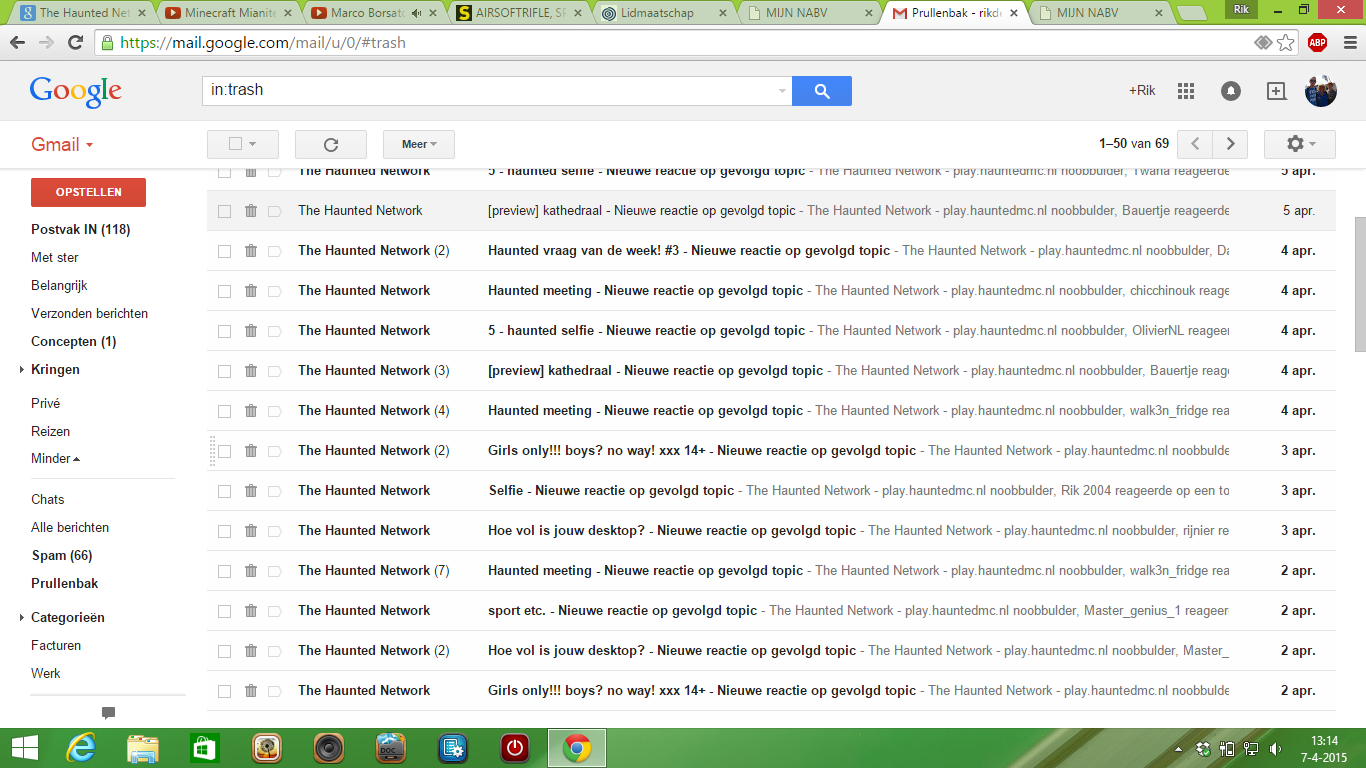This screenshot has width=1366, height=768.
Task: Switch to 'The Haunted Net' browser tab
Action: pyautogui.click(x=84, y=13)
